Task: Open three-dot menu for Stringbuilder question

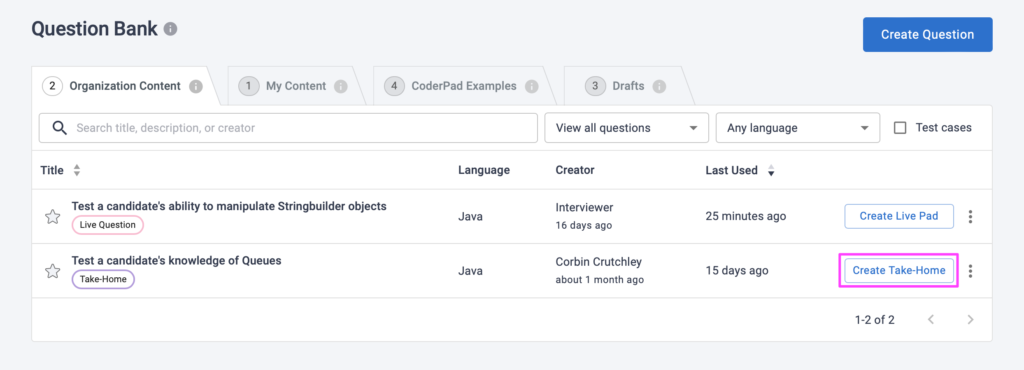Action: [x=970, y=217]
